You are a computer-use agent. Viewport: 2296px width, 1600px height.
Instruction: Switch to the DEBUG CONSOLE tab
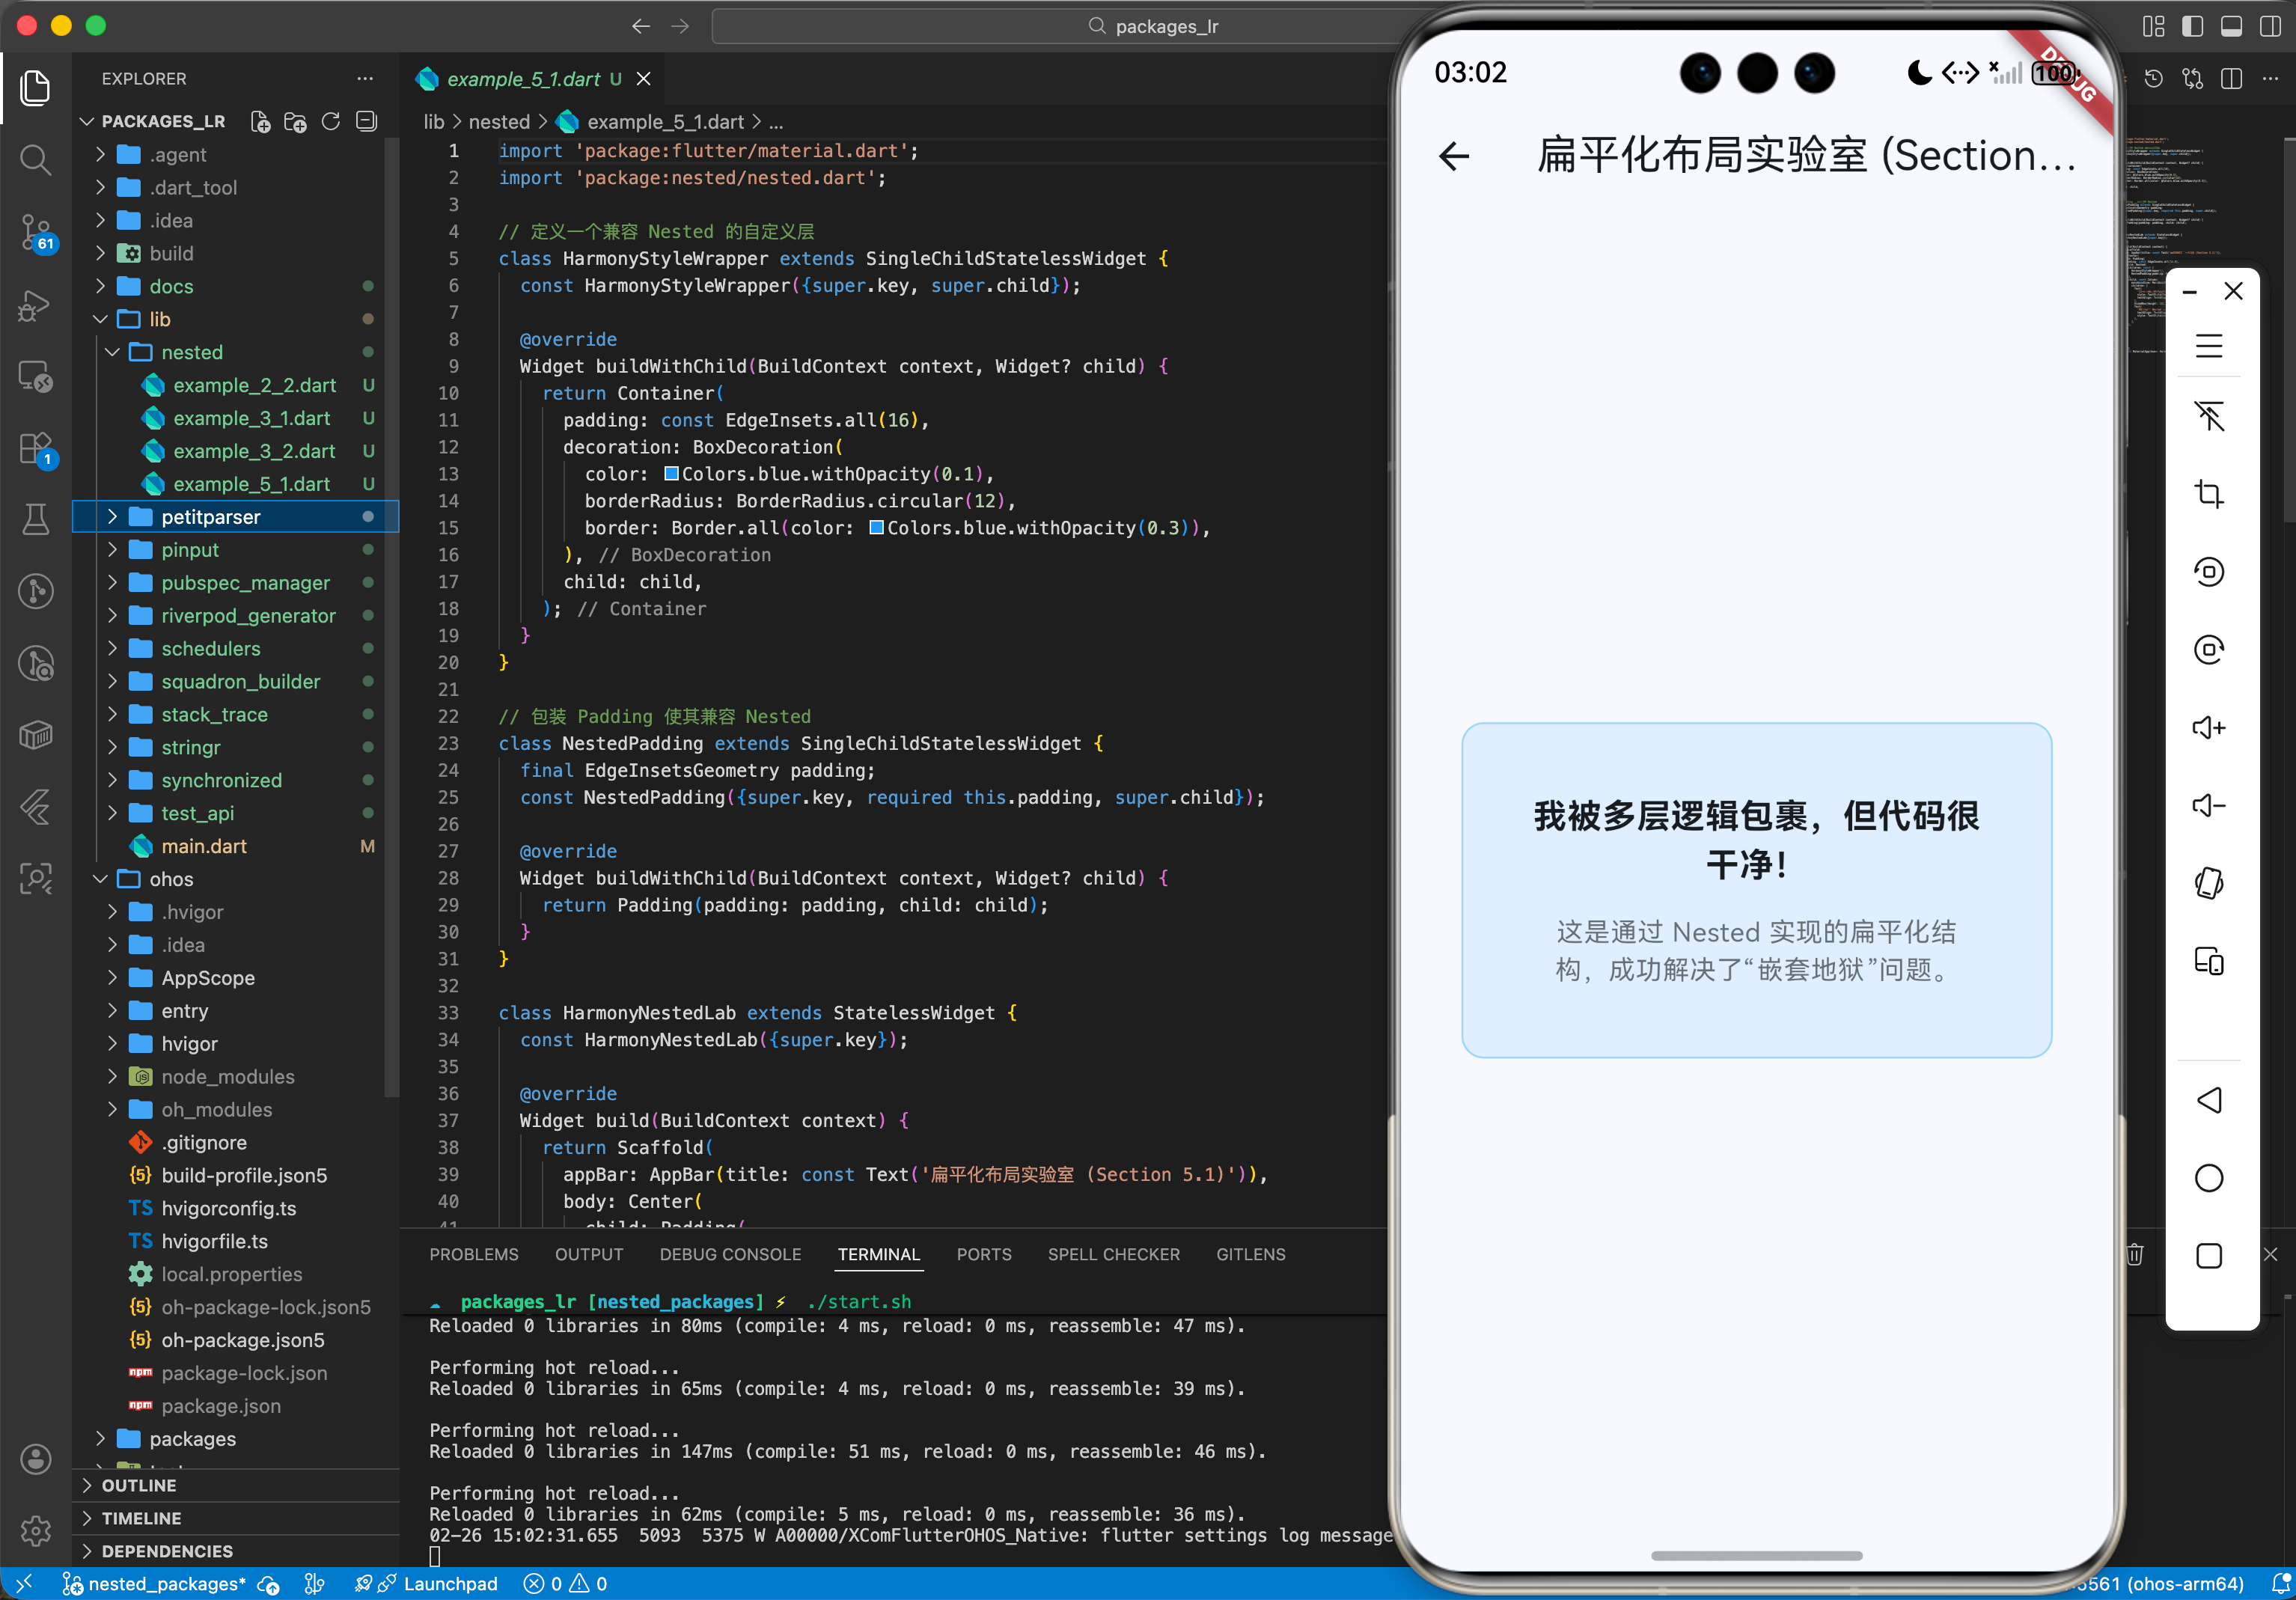730,1254
